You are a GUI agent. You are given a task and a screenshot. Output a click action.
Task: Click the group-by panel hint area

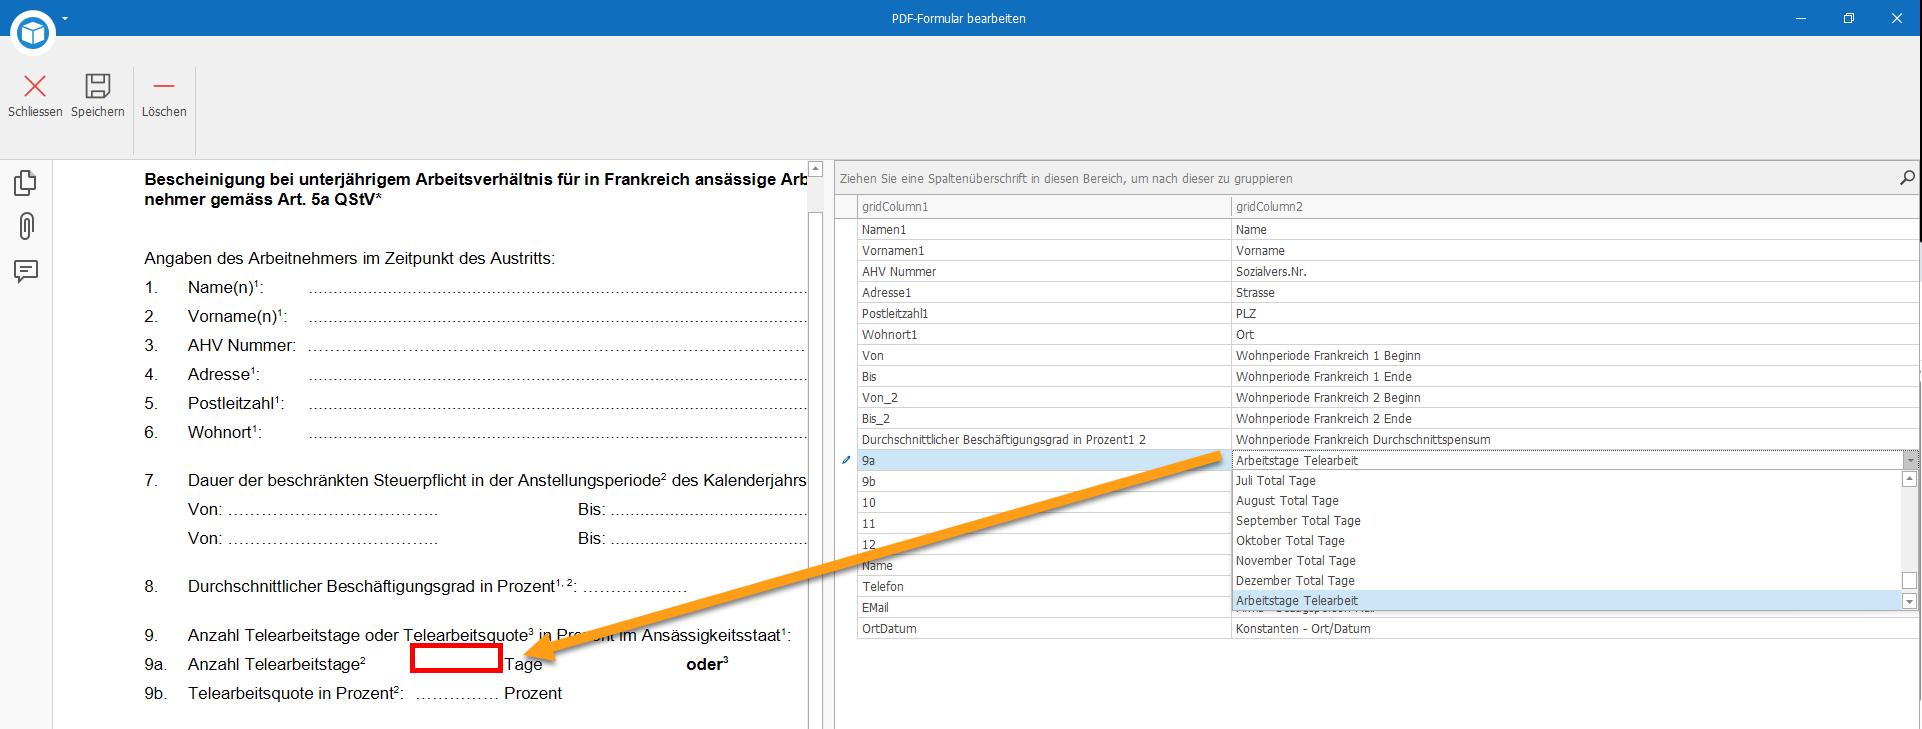[1066, 179]
